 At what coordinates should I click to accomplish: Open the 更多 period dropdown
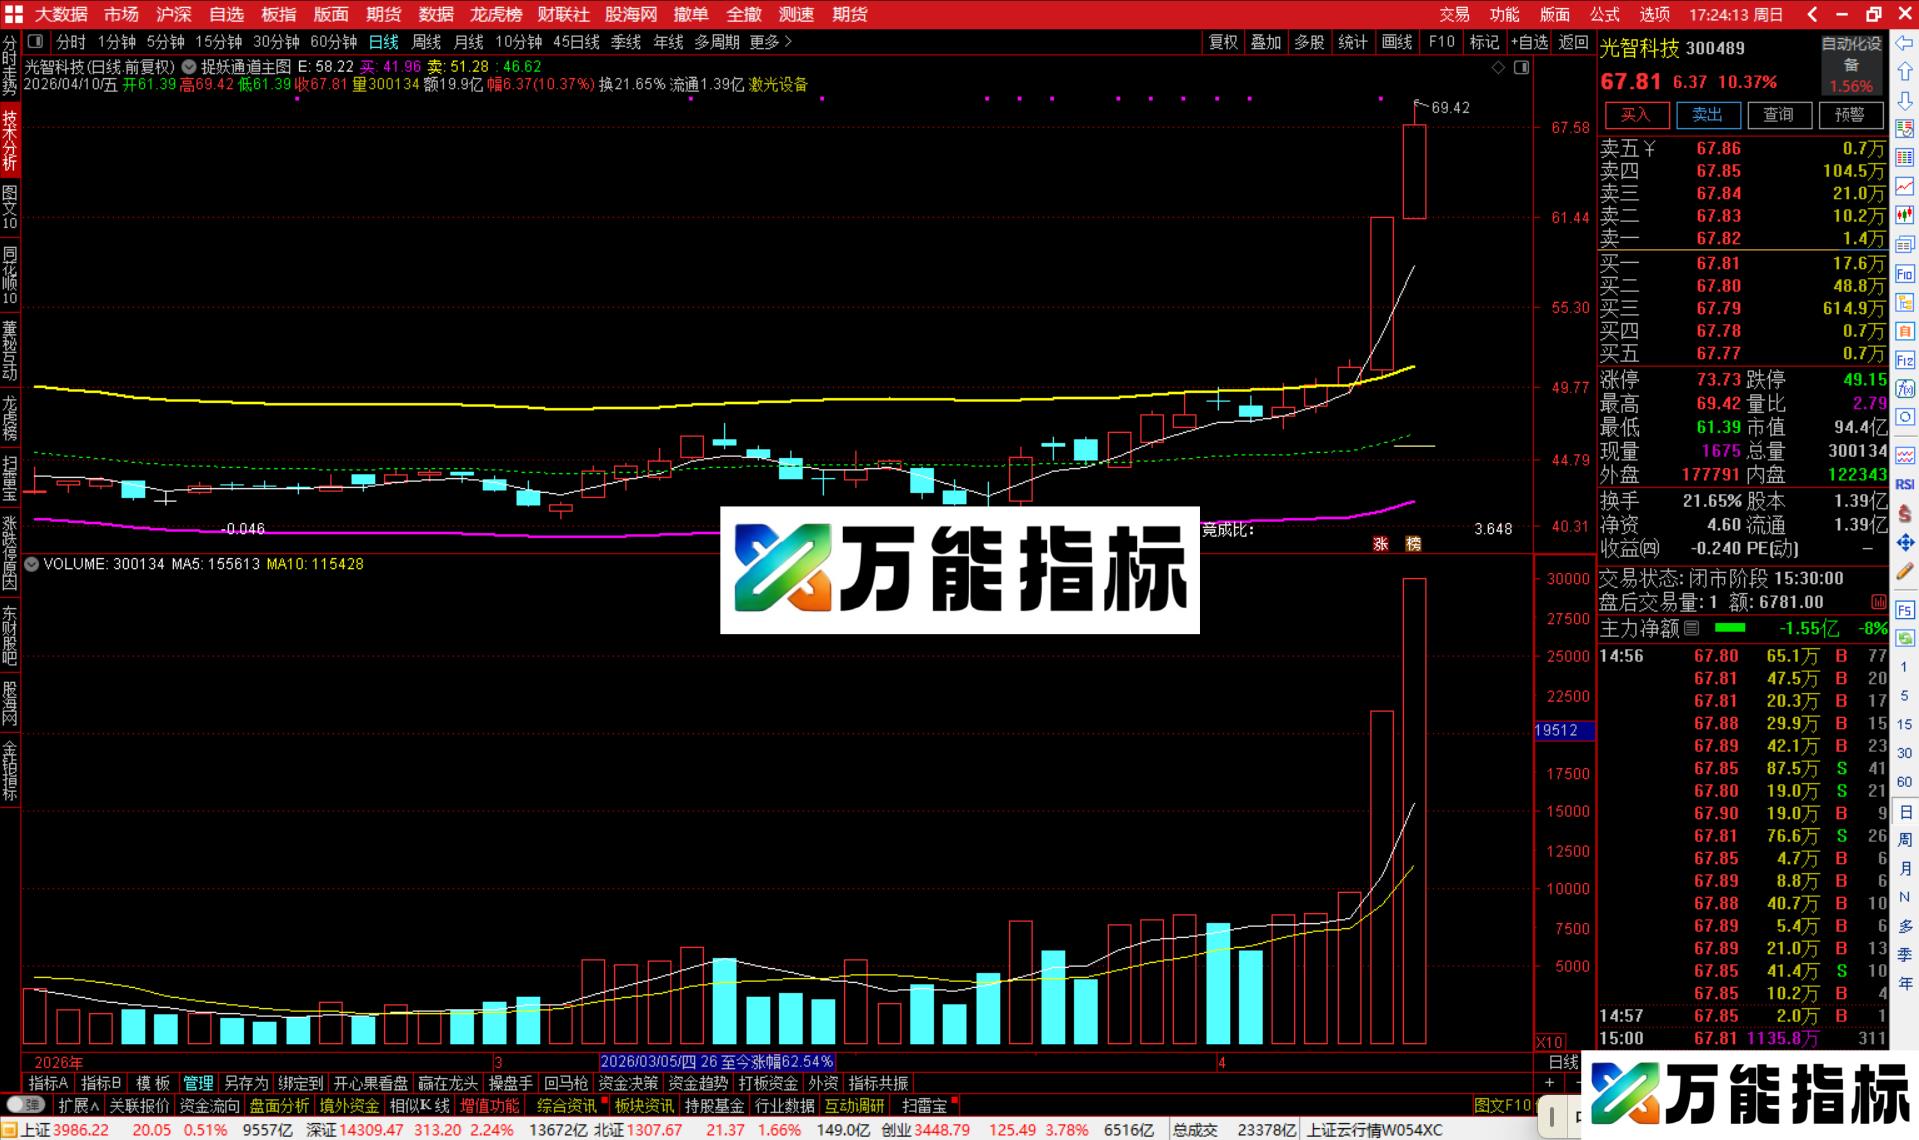tap(765, 43)
